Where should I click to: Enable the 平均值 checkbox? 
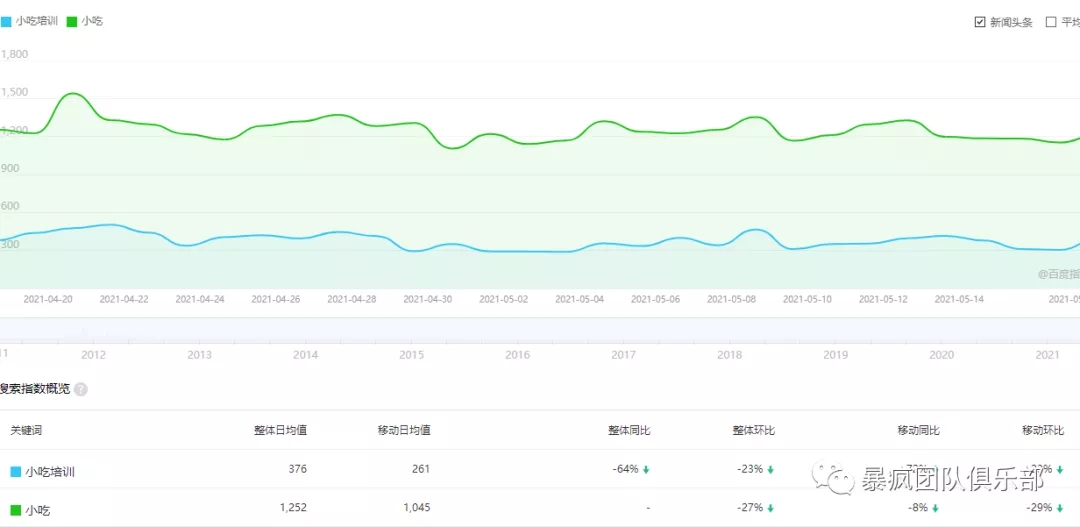pos(1051,22)
